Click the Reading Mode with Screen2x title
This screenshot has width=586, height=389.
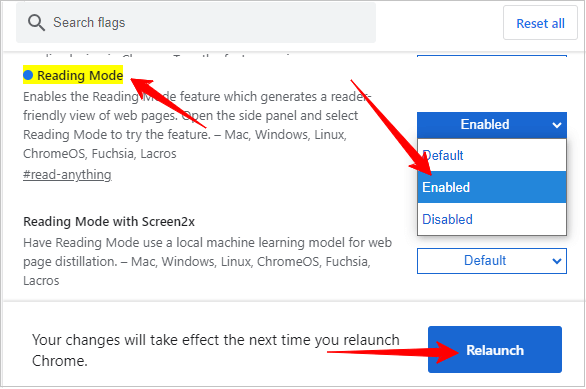[109, 222]
